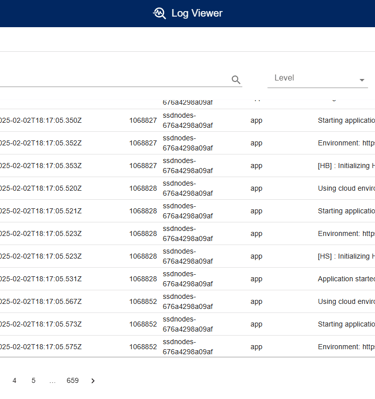Viewport: 375px width, 399px height.
Task: Select timestamp ending 18:17:05.353Z
Action: (41, 166)
